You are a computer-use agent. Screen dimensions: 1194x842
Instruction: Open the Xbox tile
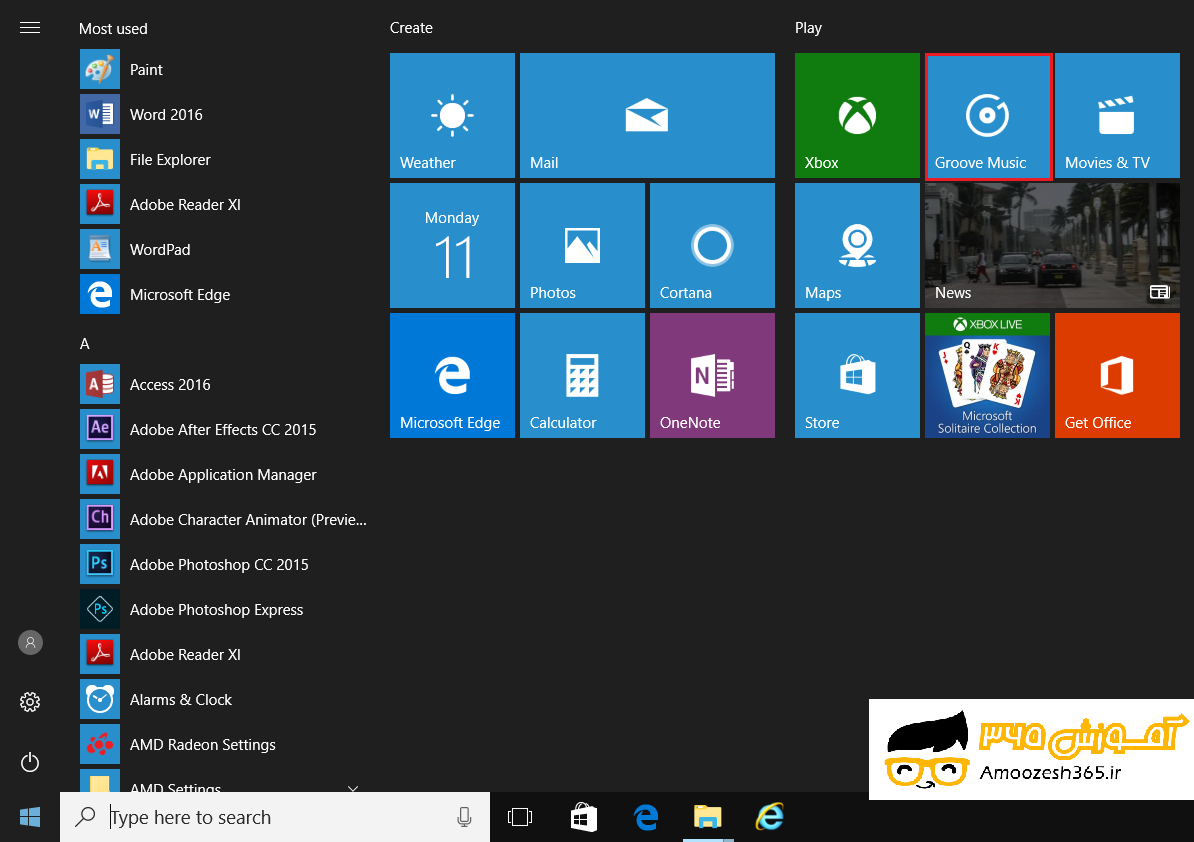point(856,115)
